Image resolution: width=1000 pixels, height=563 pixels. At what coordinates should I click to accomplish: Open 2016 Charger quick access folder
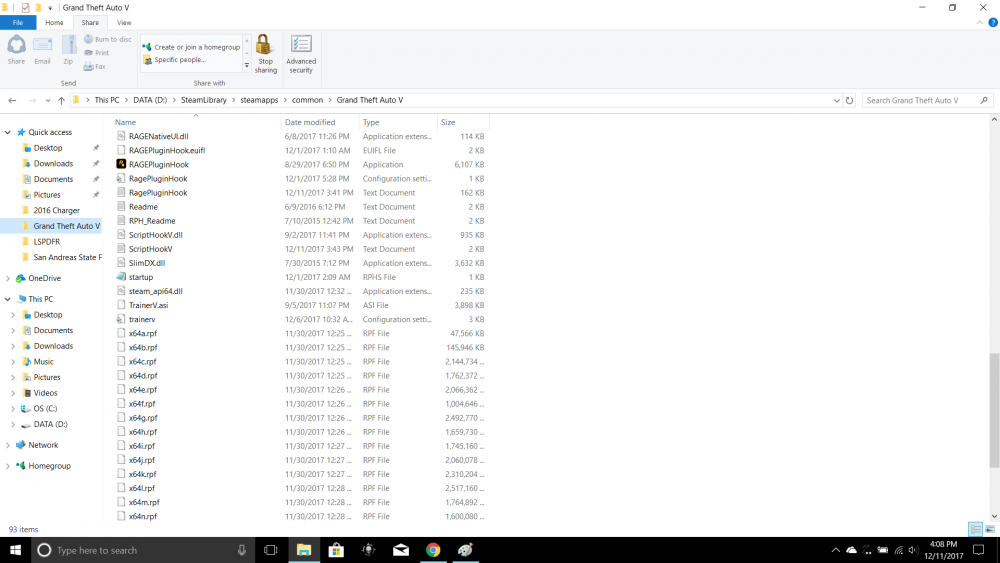pos(56,210)
